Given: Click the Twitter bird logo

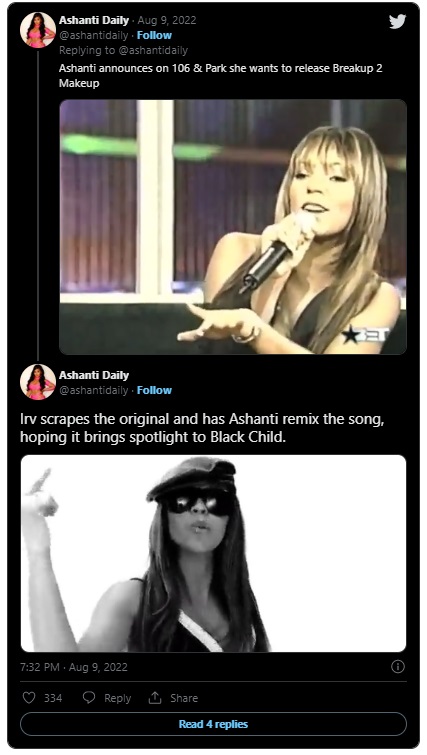Looking at the screenshot, I should (x=397, y=22).
